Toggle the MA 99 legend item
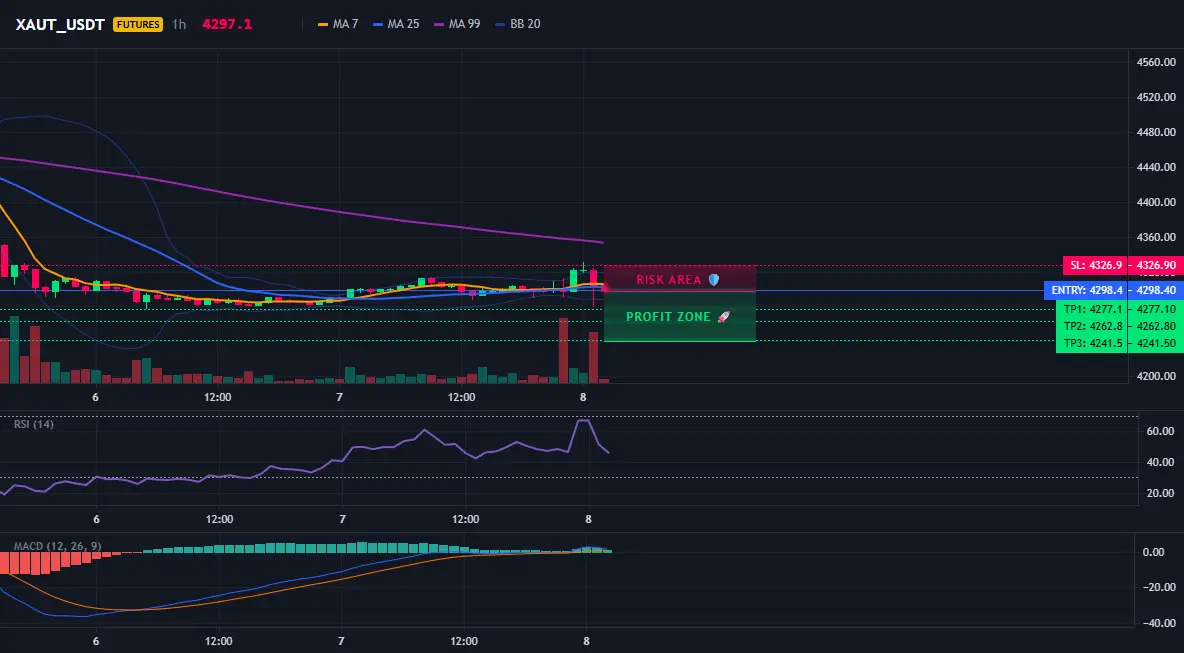The width and height of the screenshot is (1184, 653). click(457, 24)
